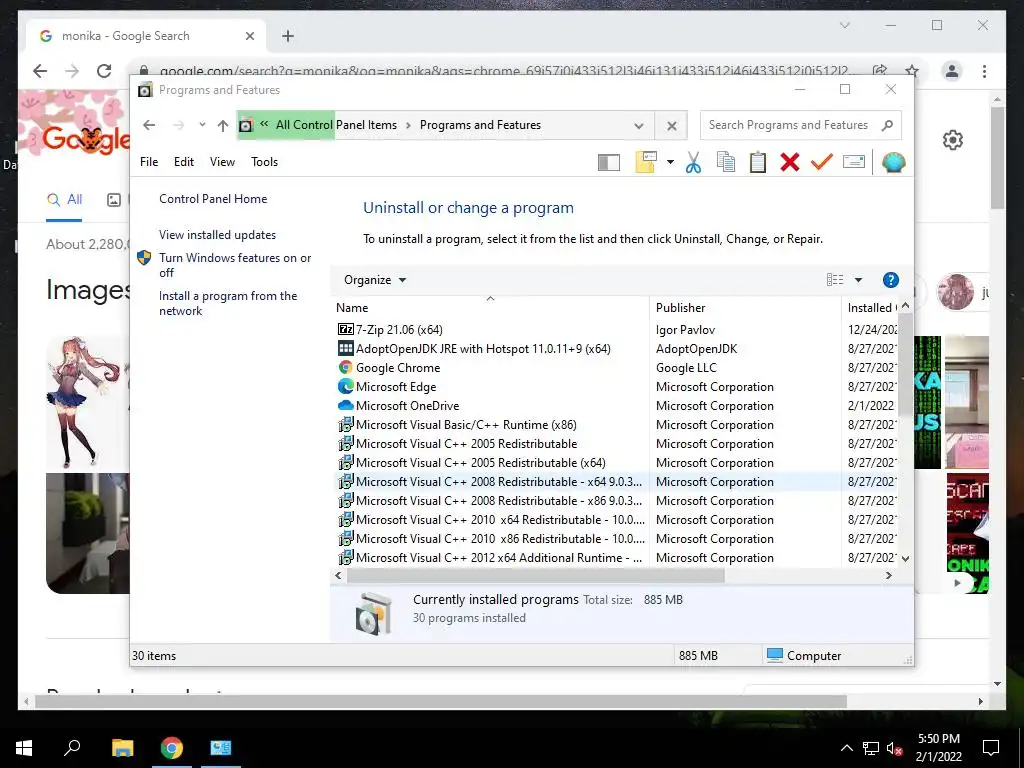Expand the address bar history dropdown
The image size is (1024, 768).
pyautogui.click(x=639, y=125)
